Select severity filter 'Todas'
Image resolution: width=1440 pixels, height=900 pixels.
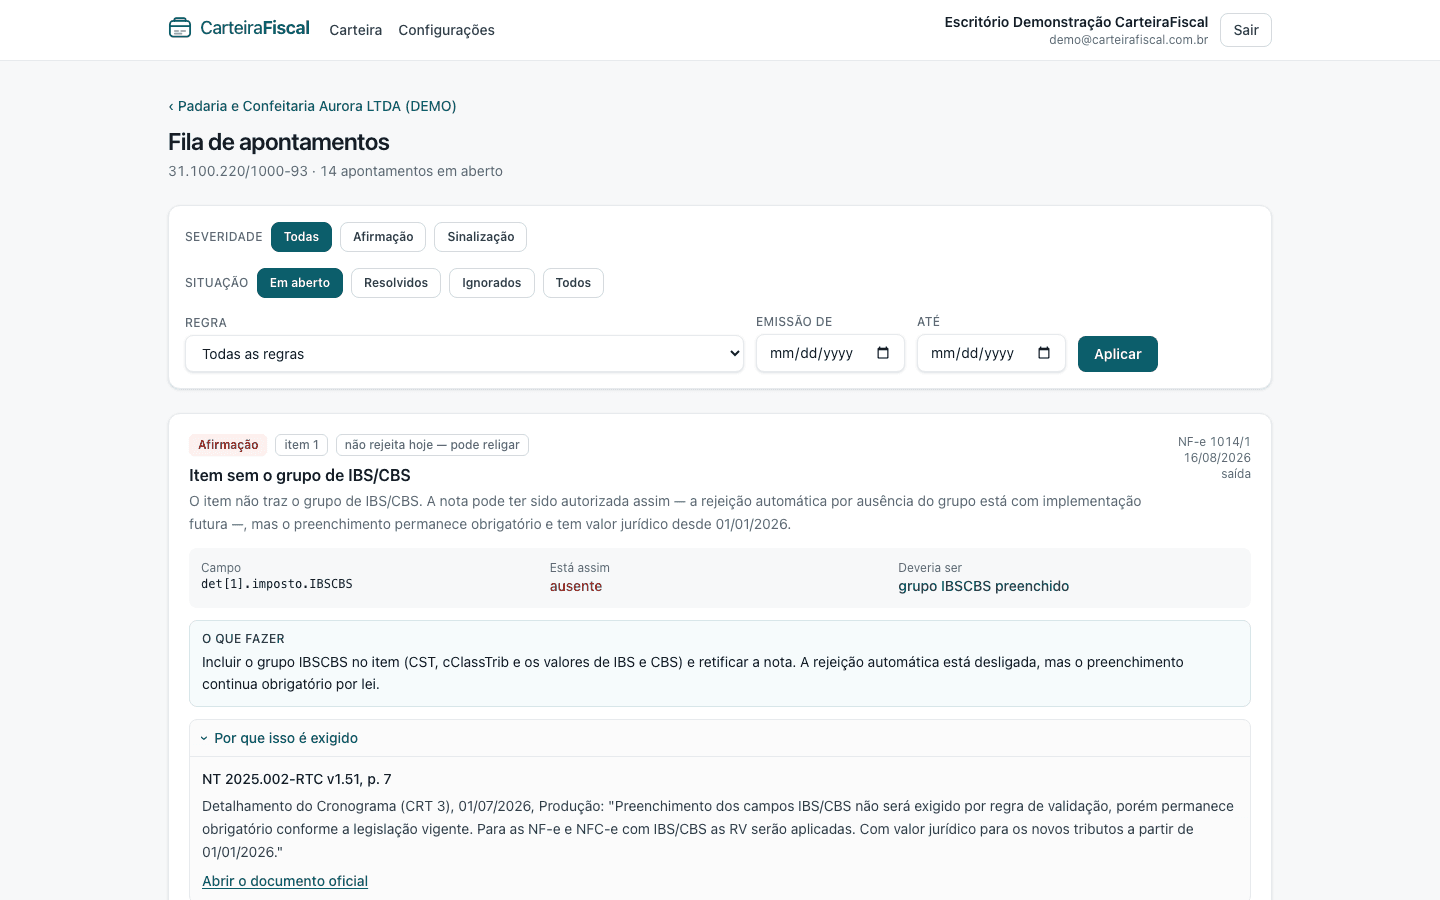pos(301,237)
